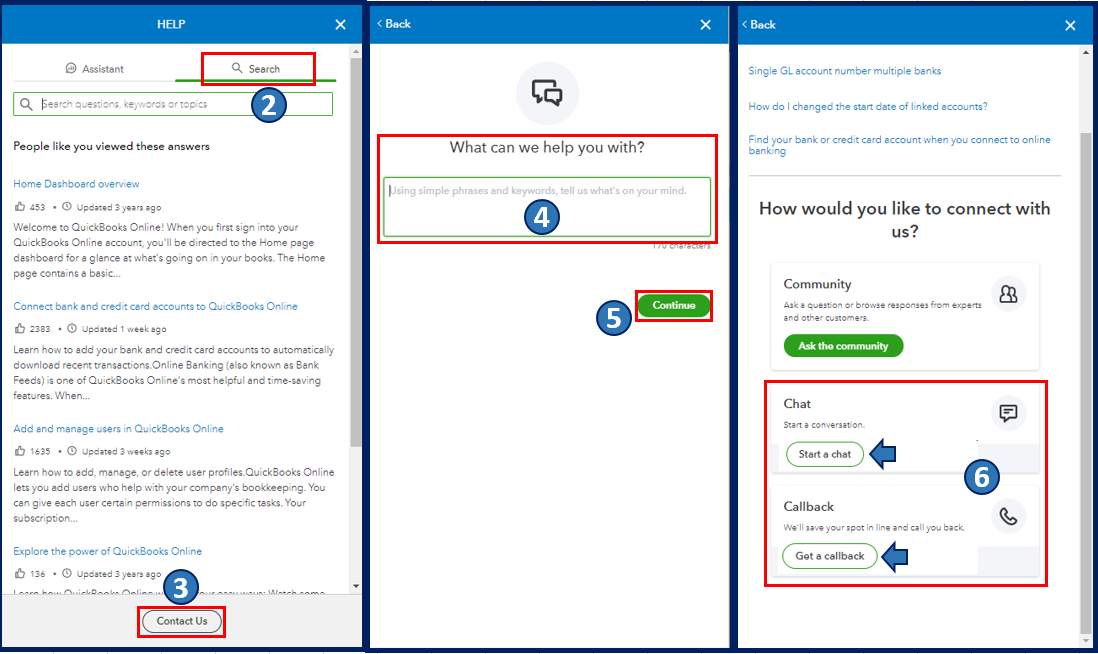Click the Community people icon
Viewport: 1098px width, 654px height.
tap(1008, 294)
